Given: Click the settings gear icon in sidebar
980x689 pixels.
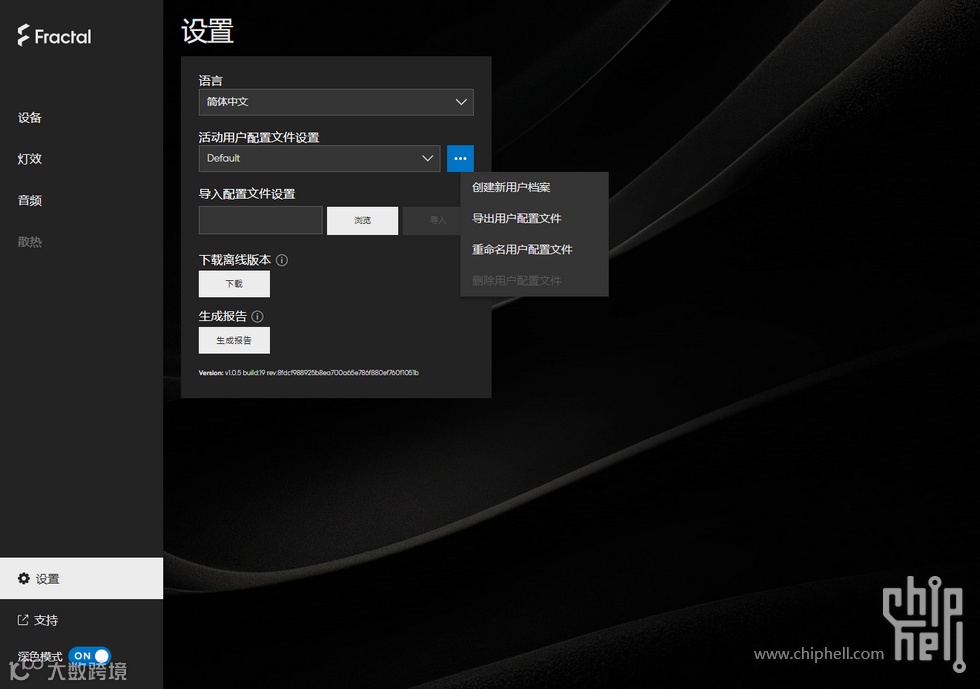Looking at the screenshot, I should (24, 578).
